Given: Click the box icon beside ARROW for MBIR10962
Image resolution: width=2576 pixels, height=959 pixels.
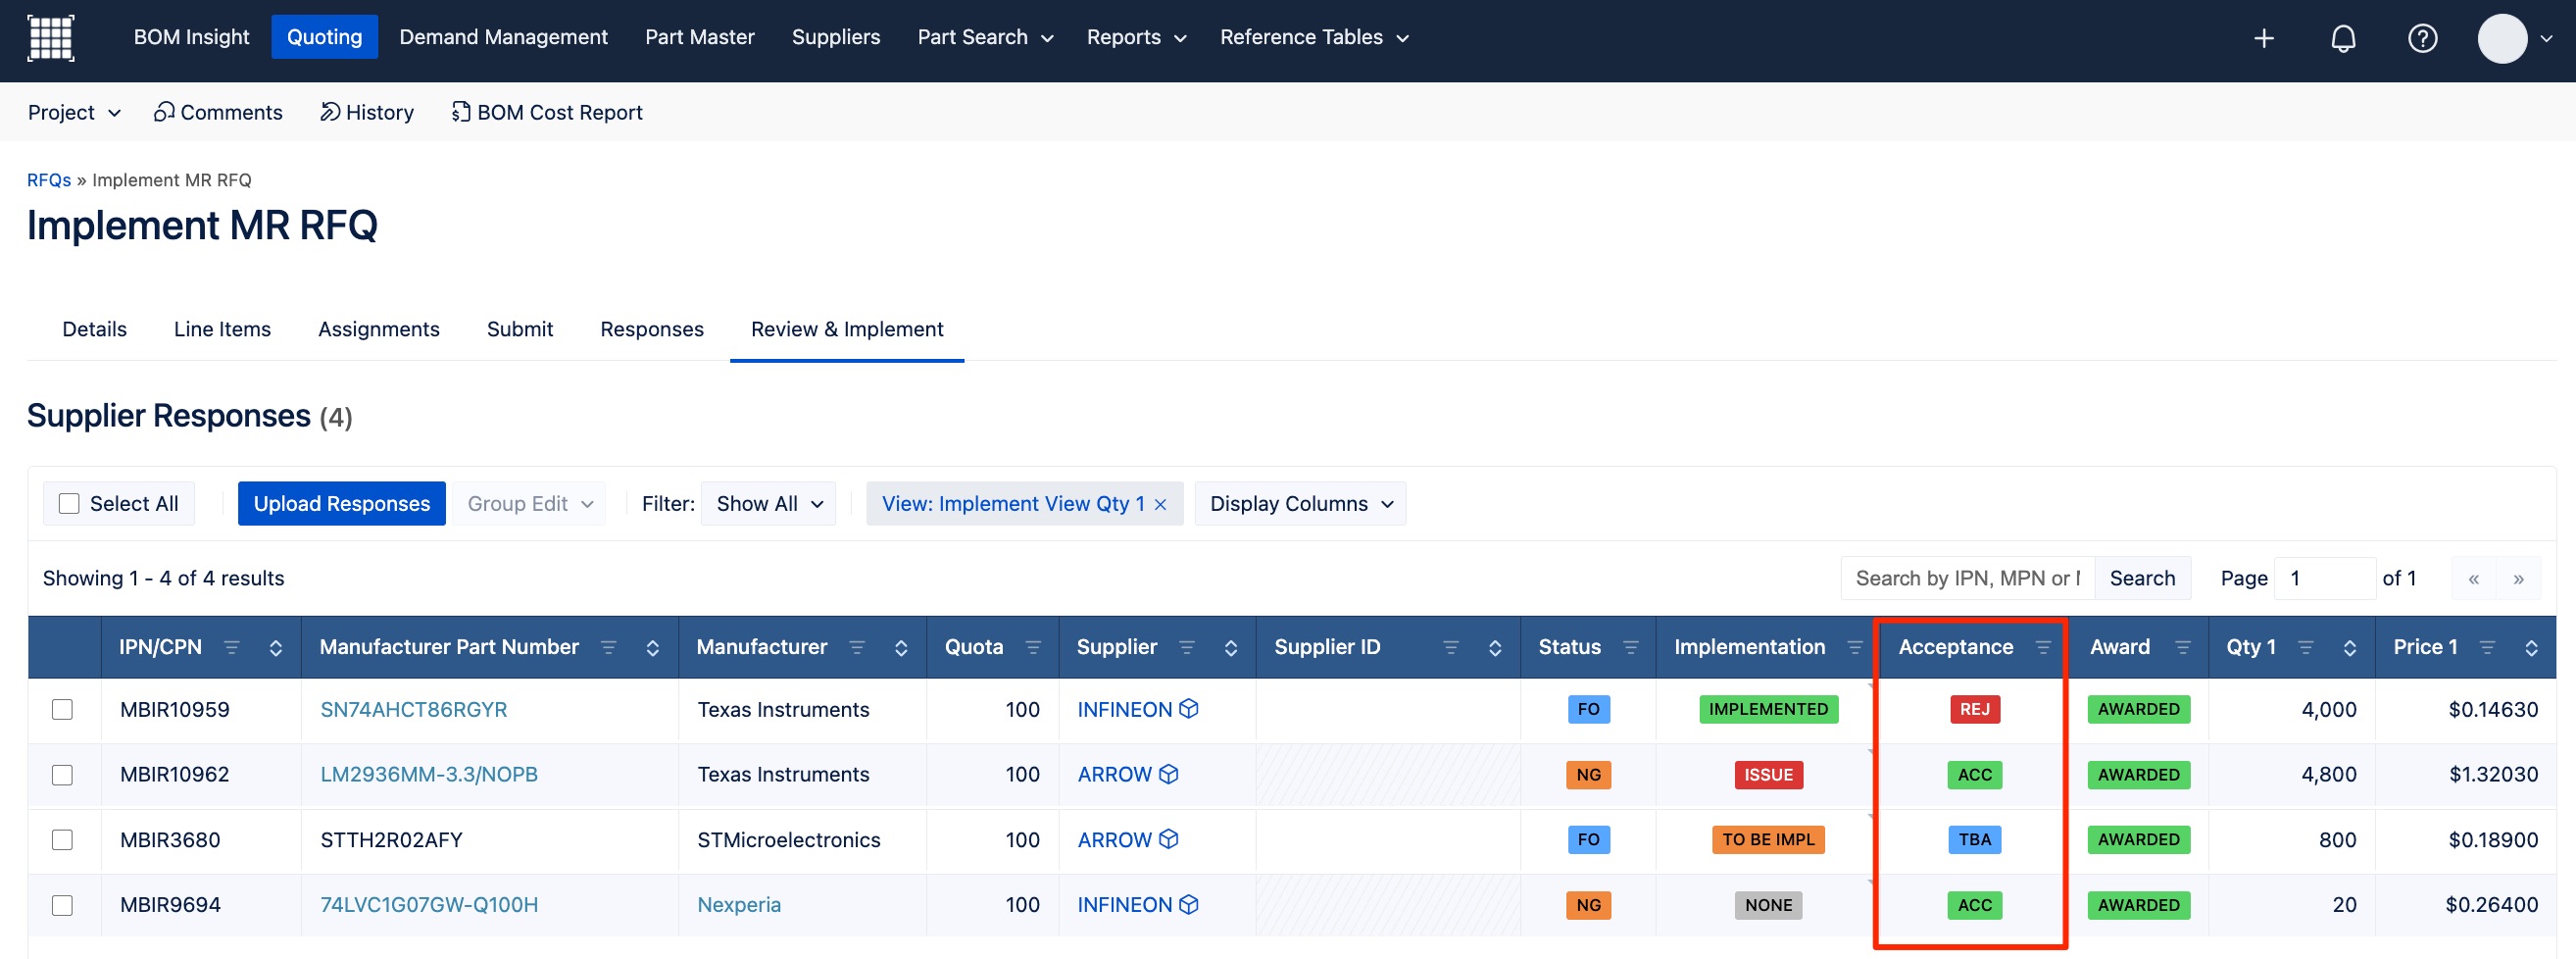Looking at the screenshot, I should coord(1169,774).
